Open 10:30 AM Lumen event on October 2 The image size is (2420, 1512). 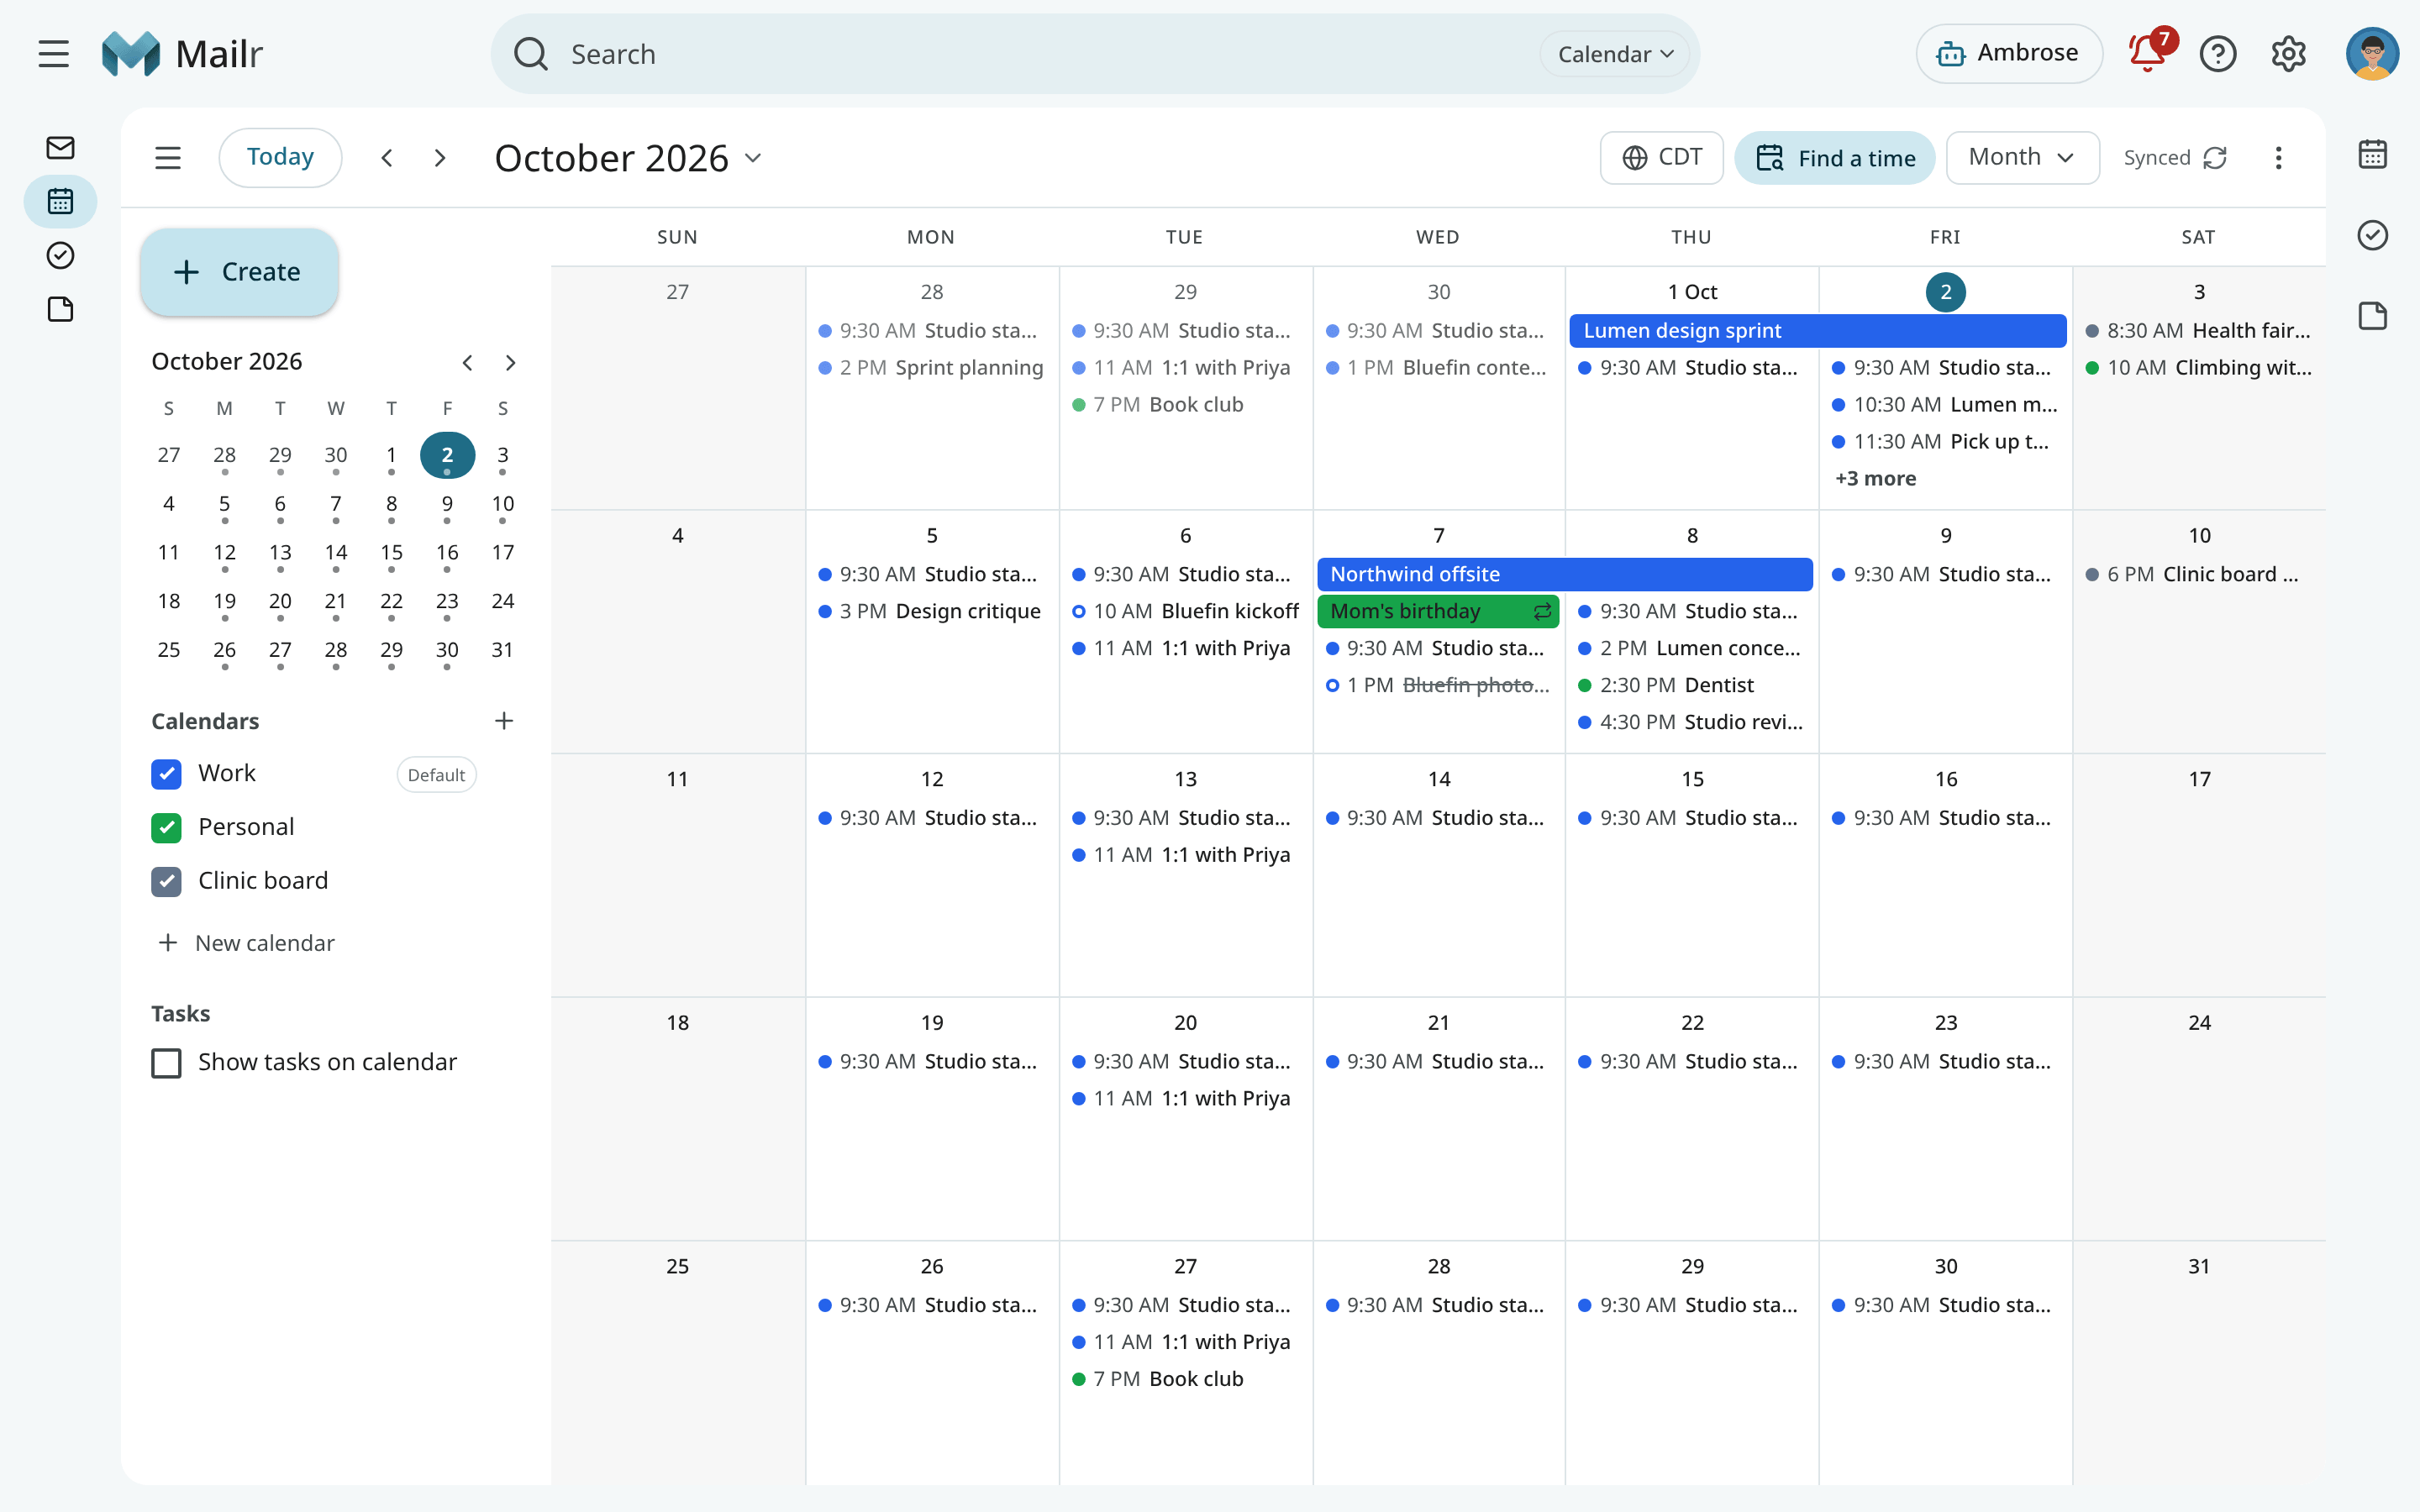[x=1945, y=405]
